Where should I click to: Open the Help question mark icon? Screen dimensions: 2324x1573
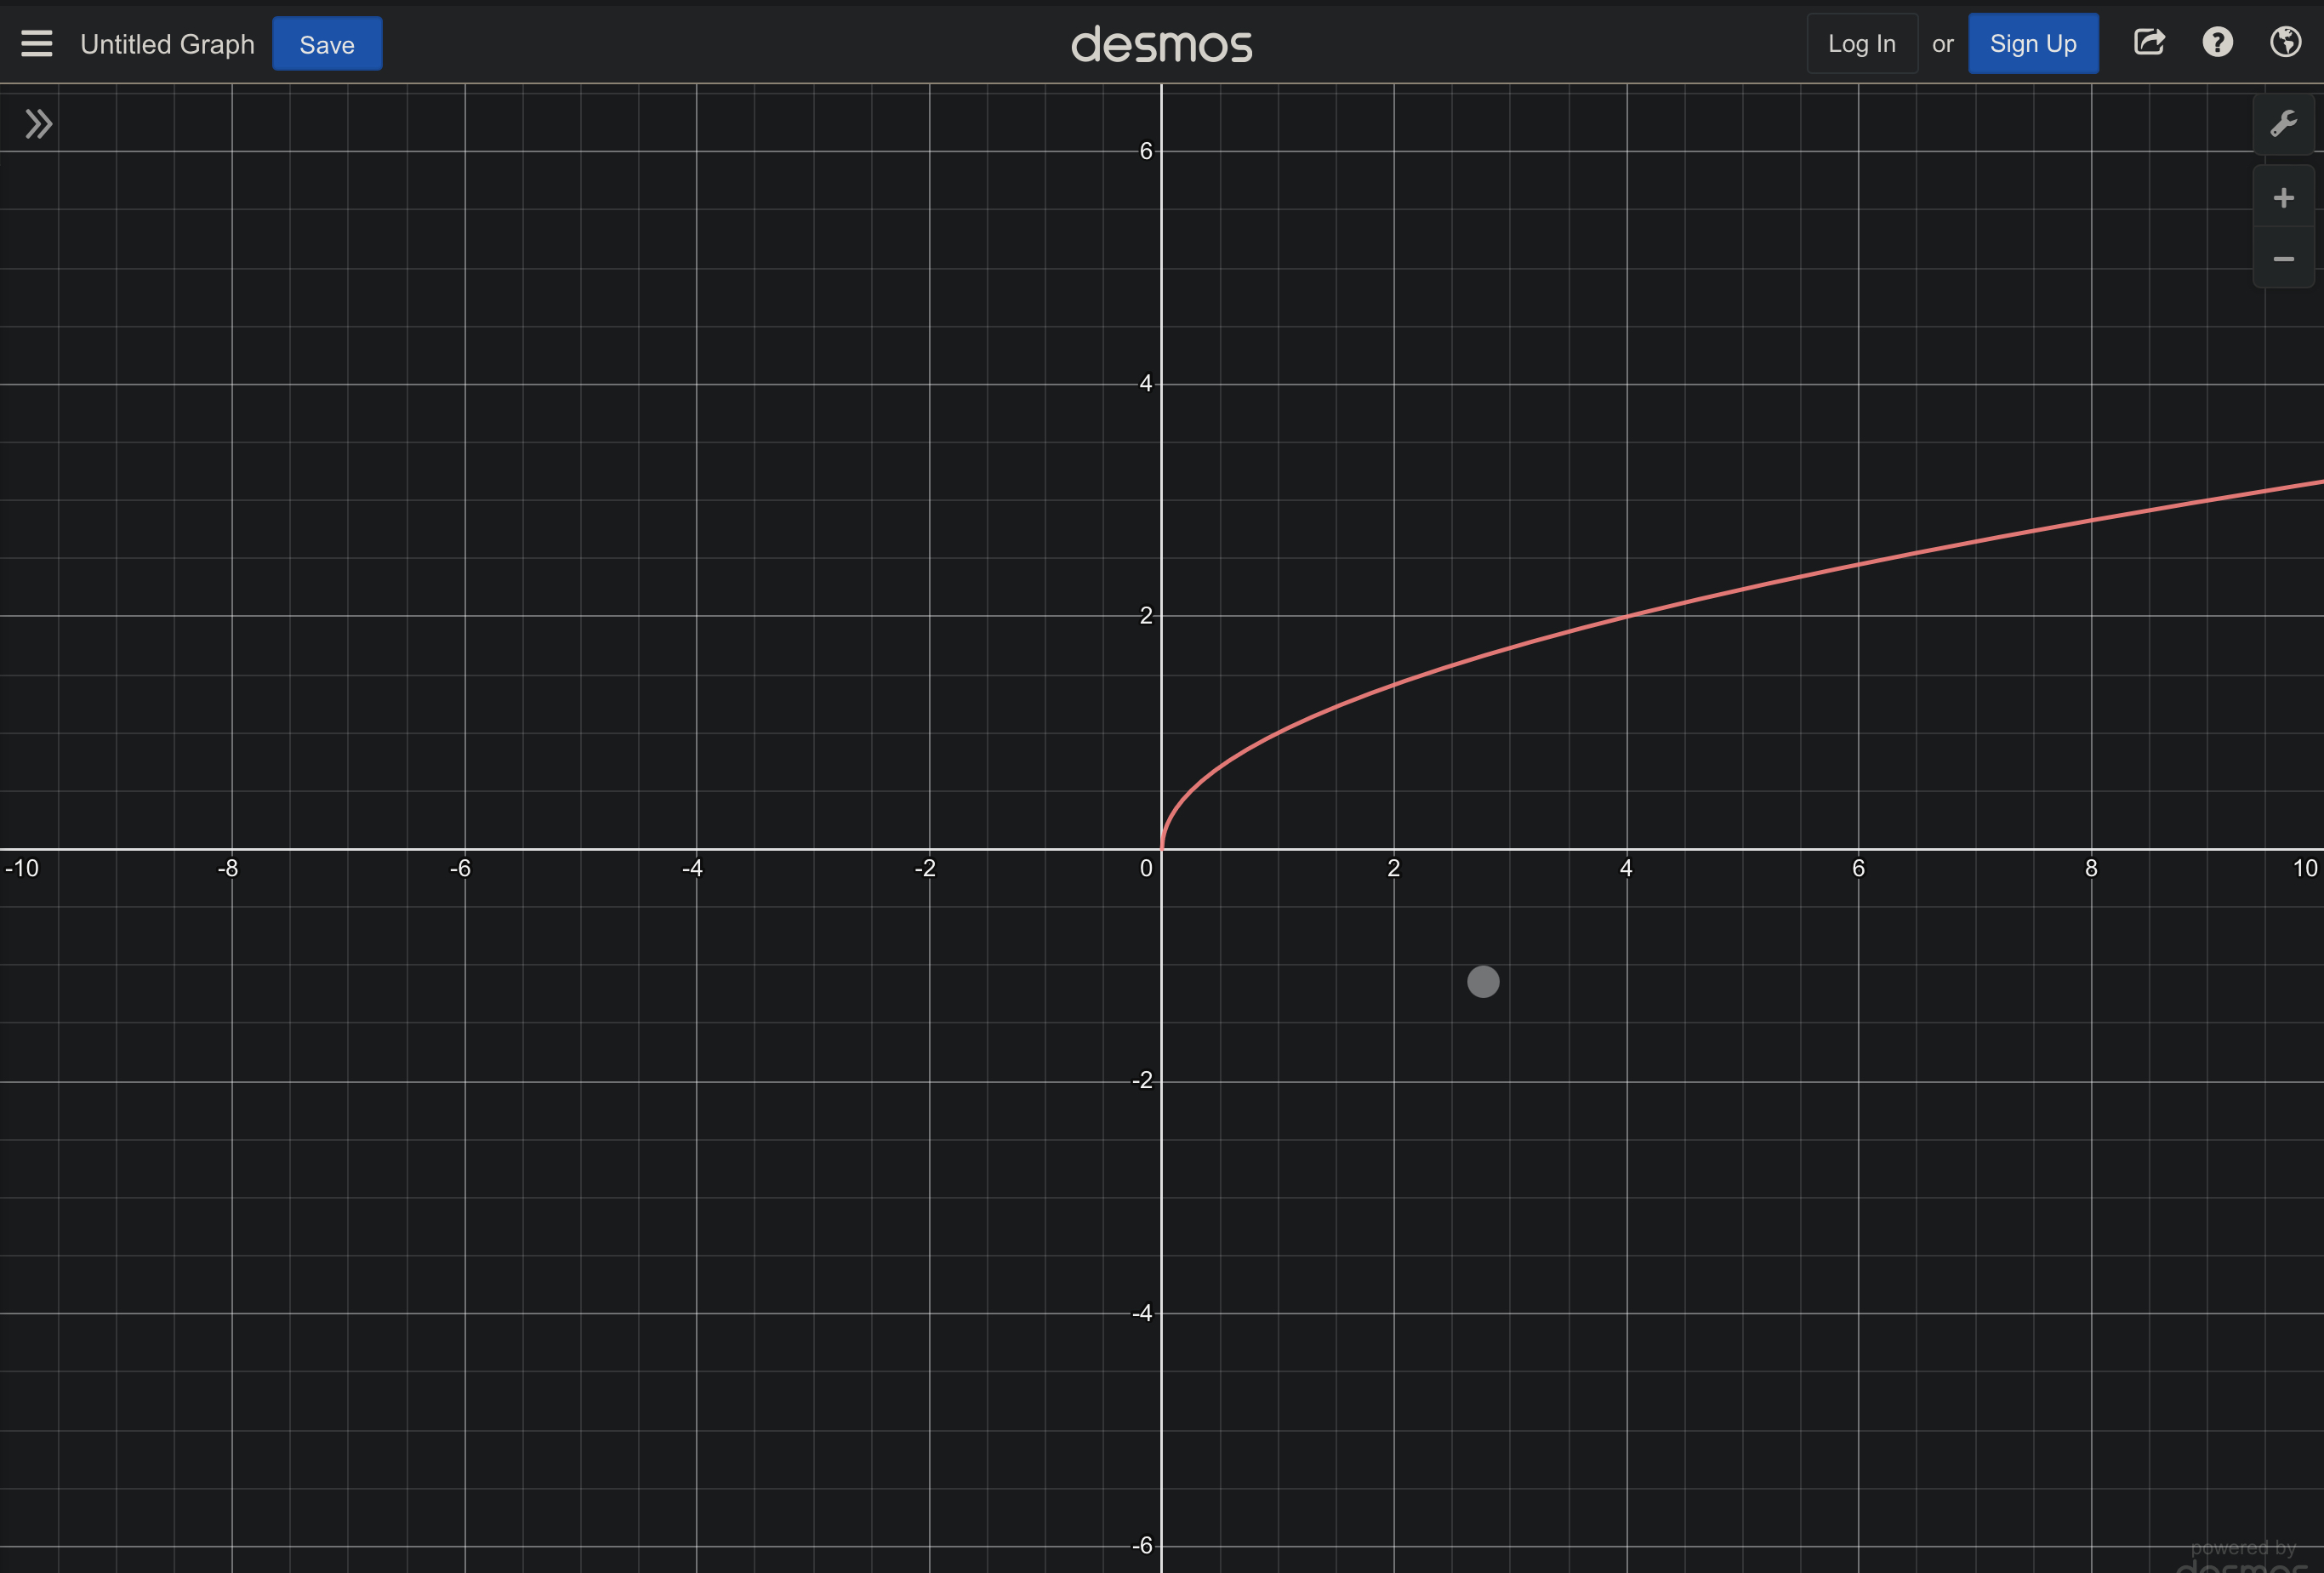click(2217, 42)
